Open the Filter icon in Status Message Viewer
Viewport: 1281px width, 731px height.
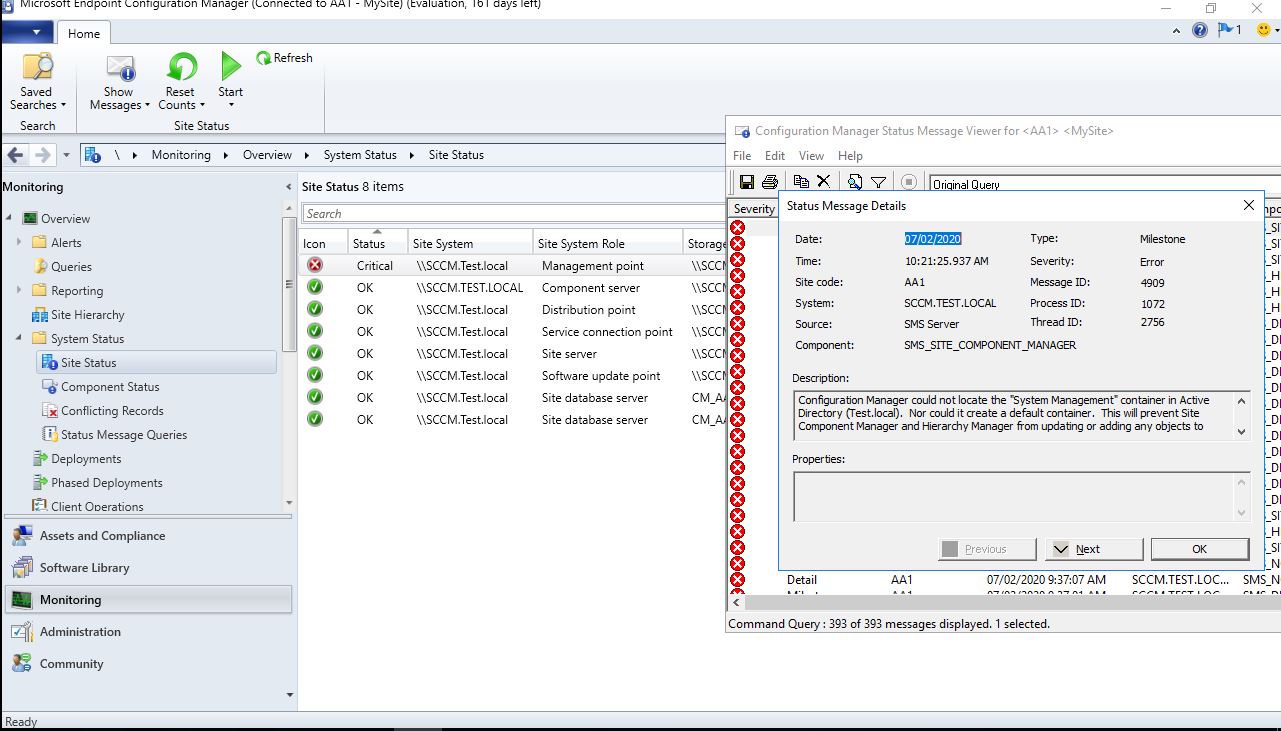[879, 181]
